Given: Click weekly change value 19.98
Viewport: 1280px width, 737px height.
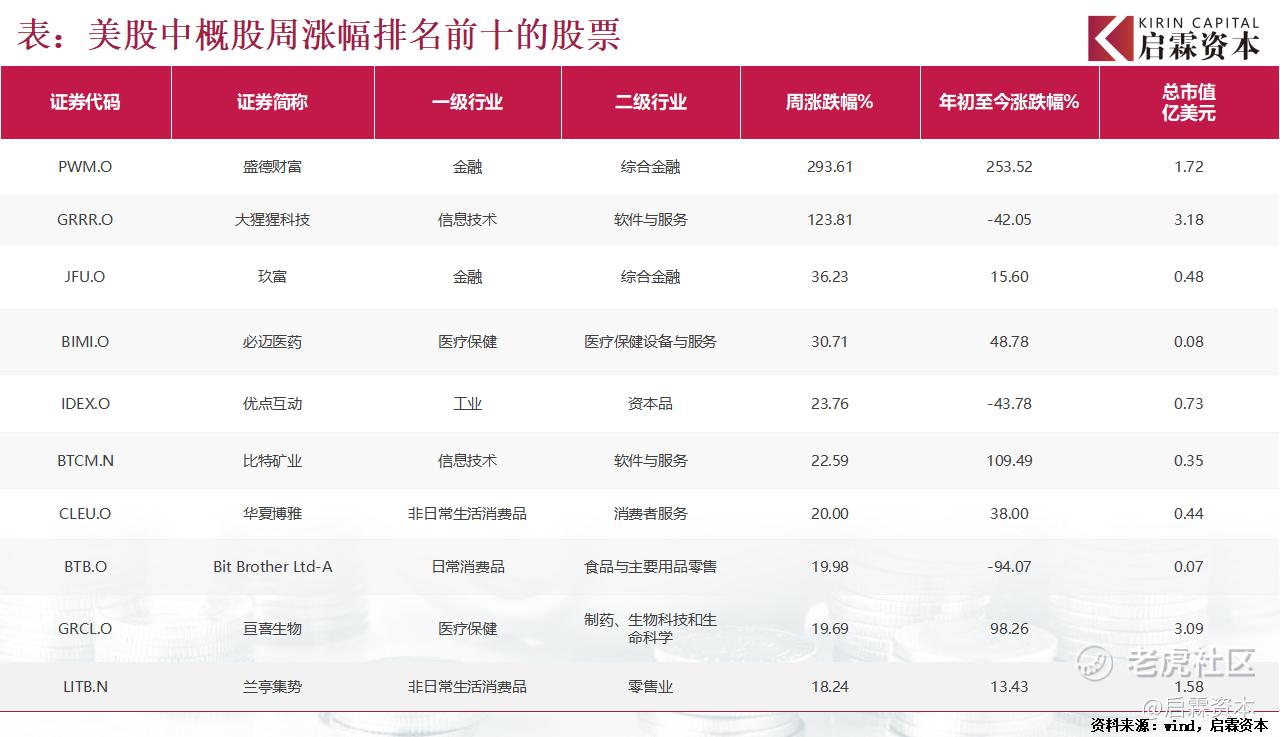Looking at the screenshot, I should (830, 566).
